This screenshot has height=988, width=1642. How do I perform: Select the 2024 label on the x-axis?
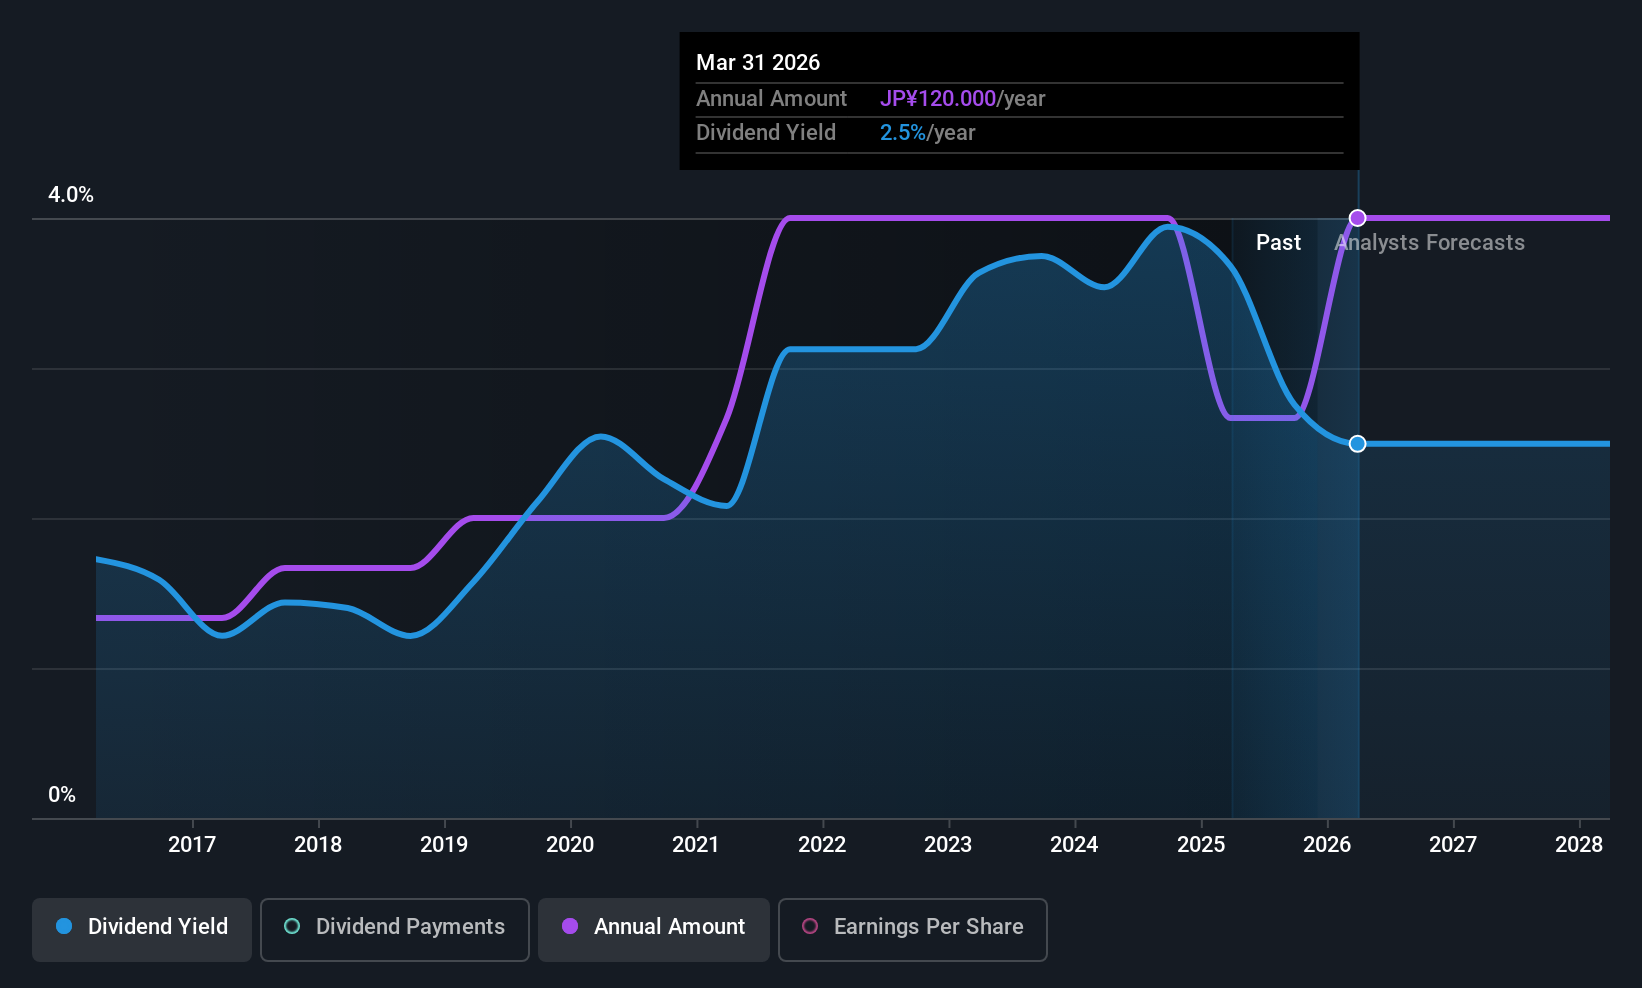[1074, 845]
